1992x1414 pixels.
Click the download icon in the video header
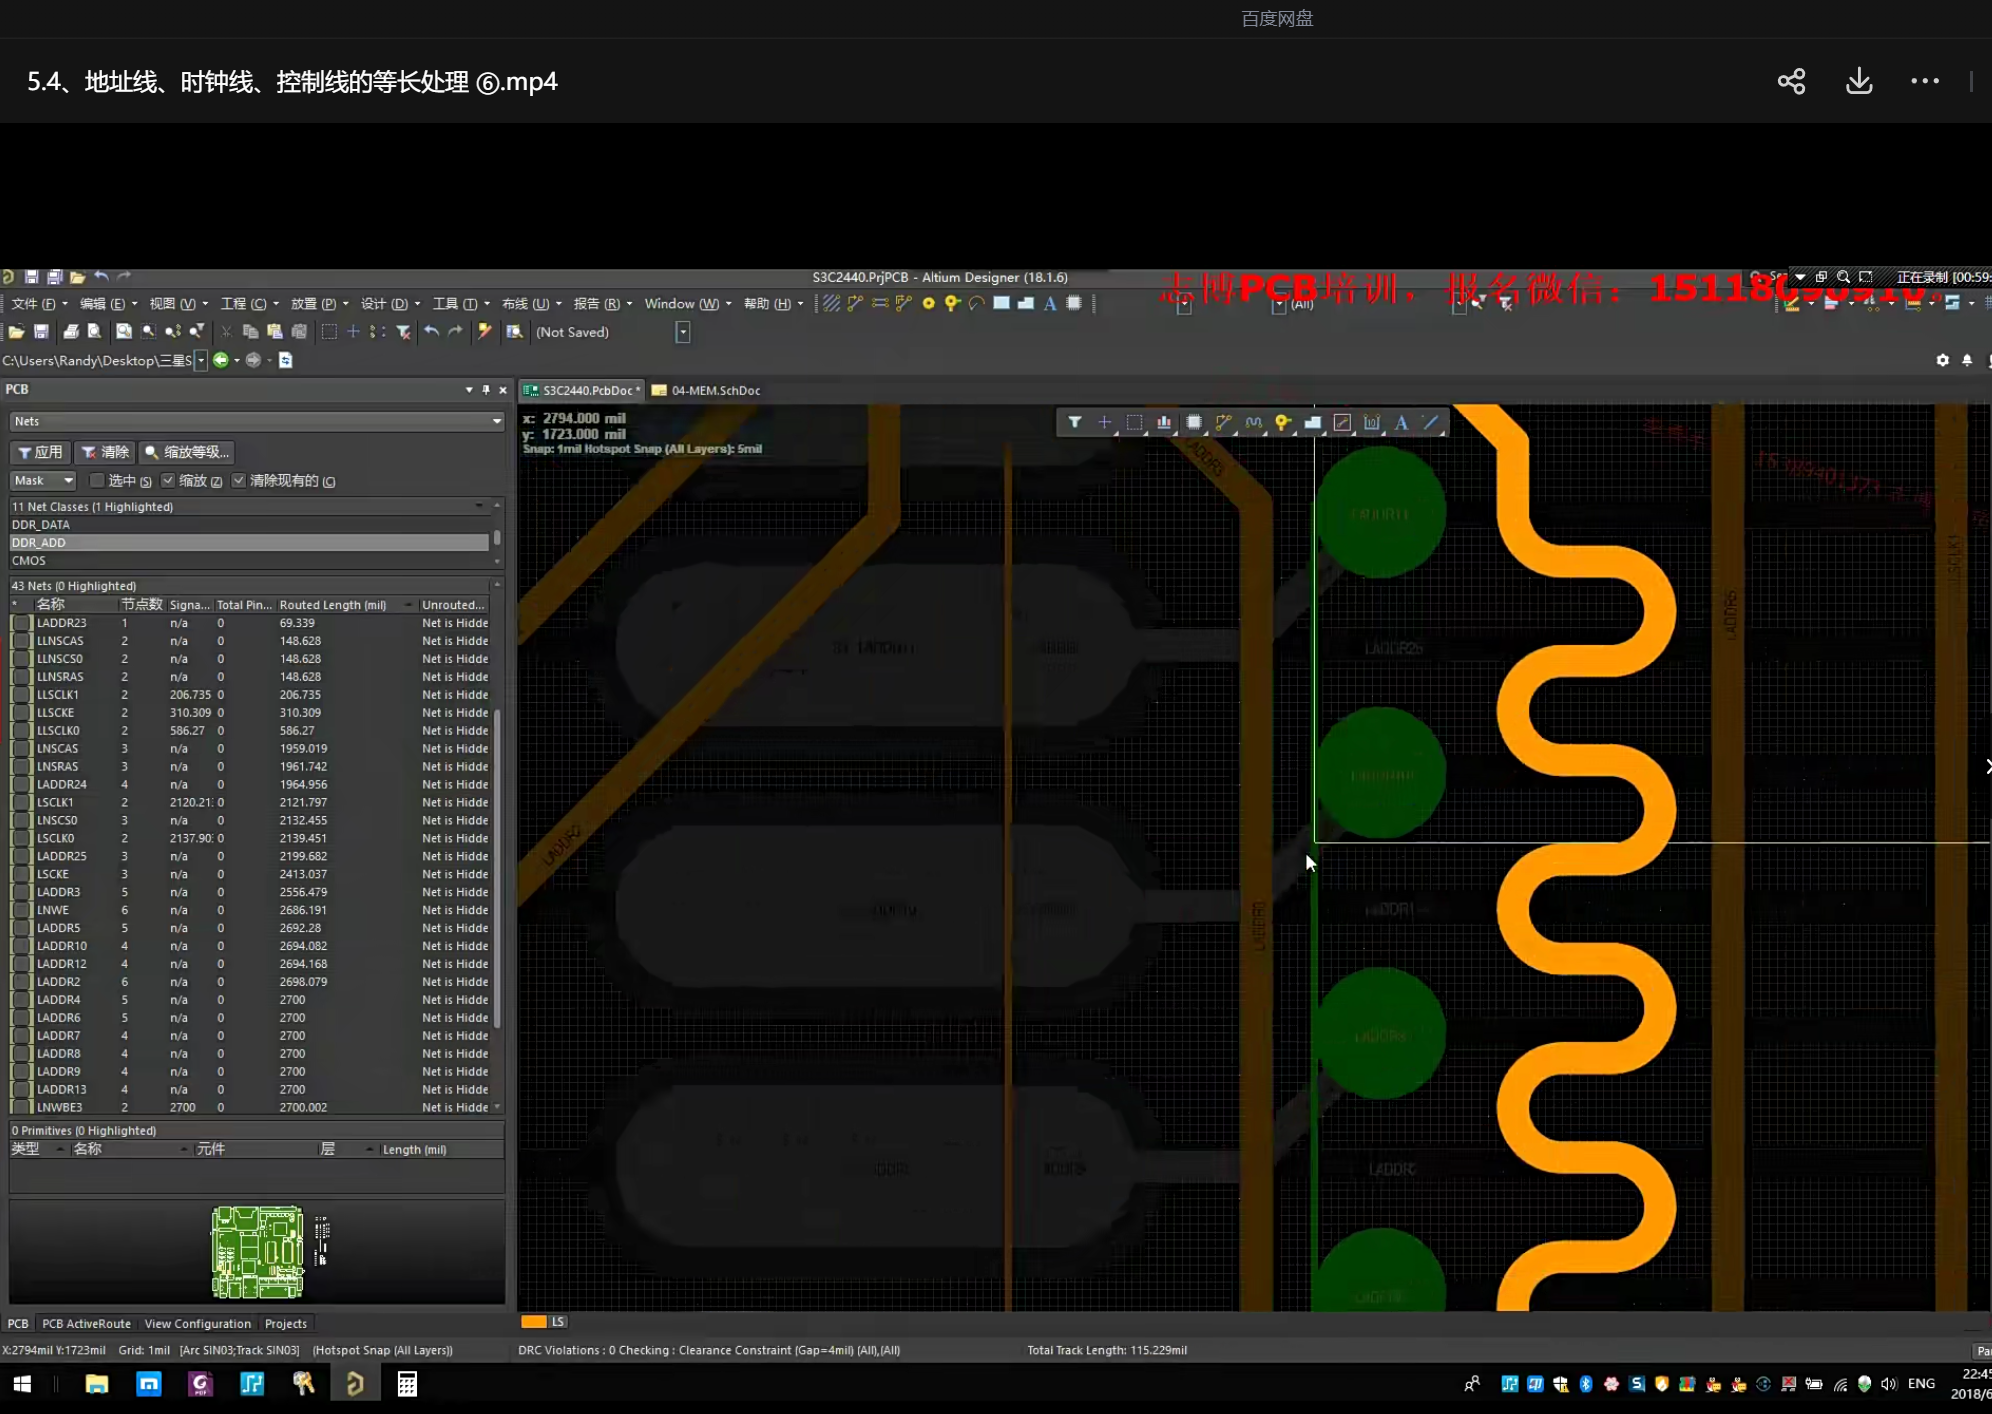coord(1859,81)
